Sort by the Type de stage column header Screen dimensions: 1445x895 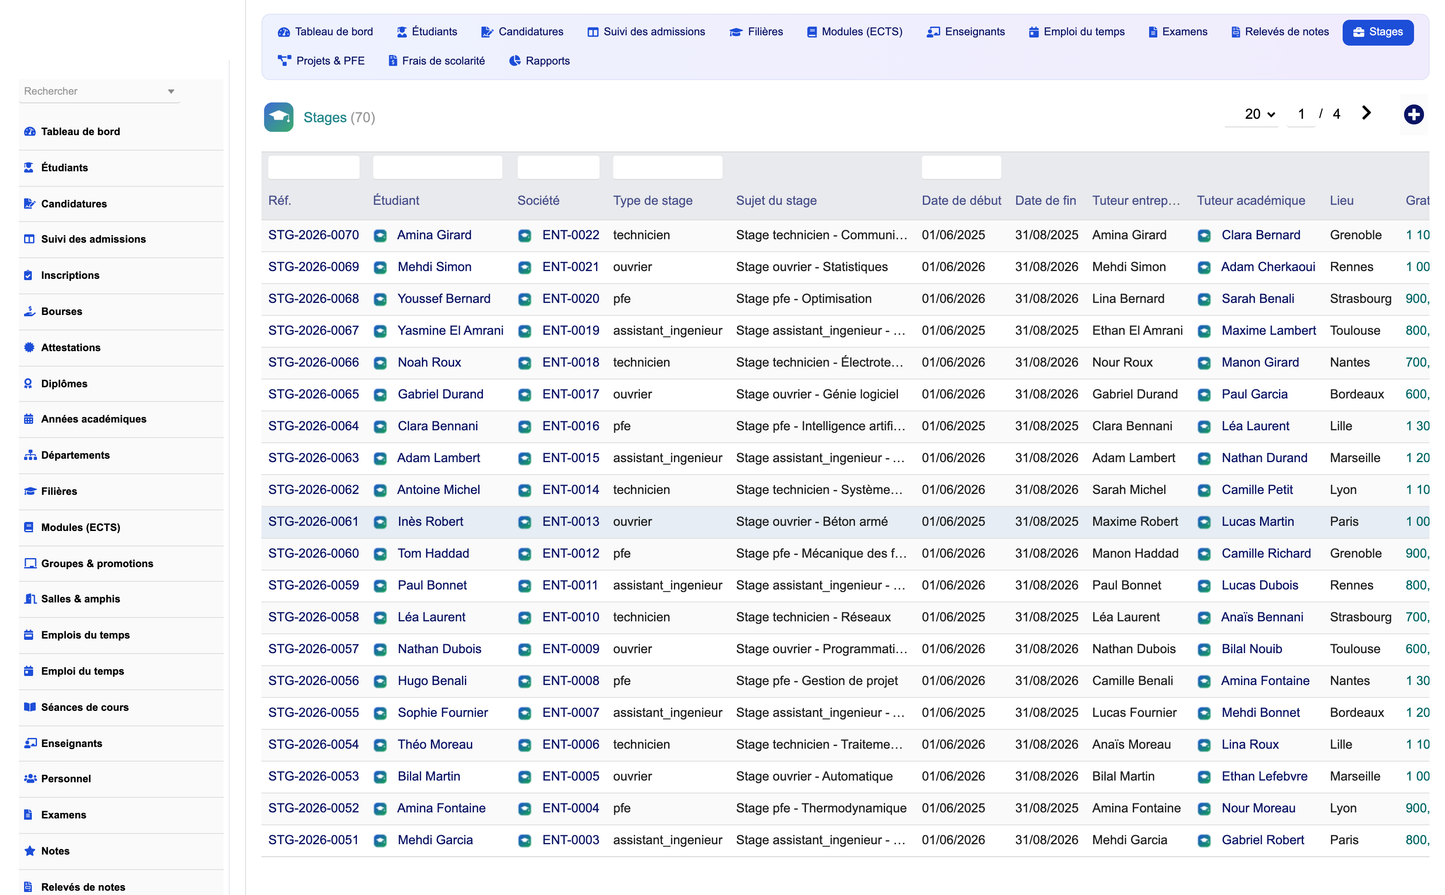[x=652, y=201]
